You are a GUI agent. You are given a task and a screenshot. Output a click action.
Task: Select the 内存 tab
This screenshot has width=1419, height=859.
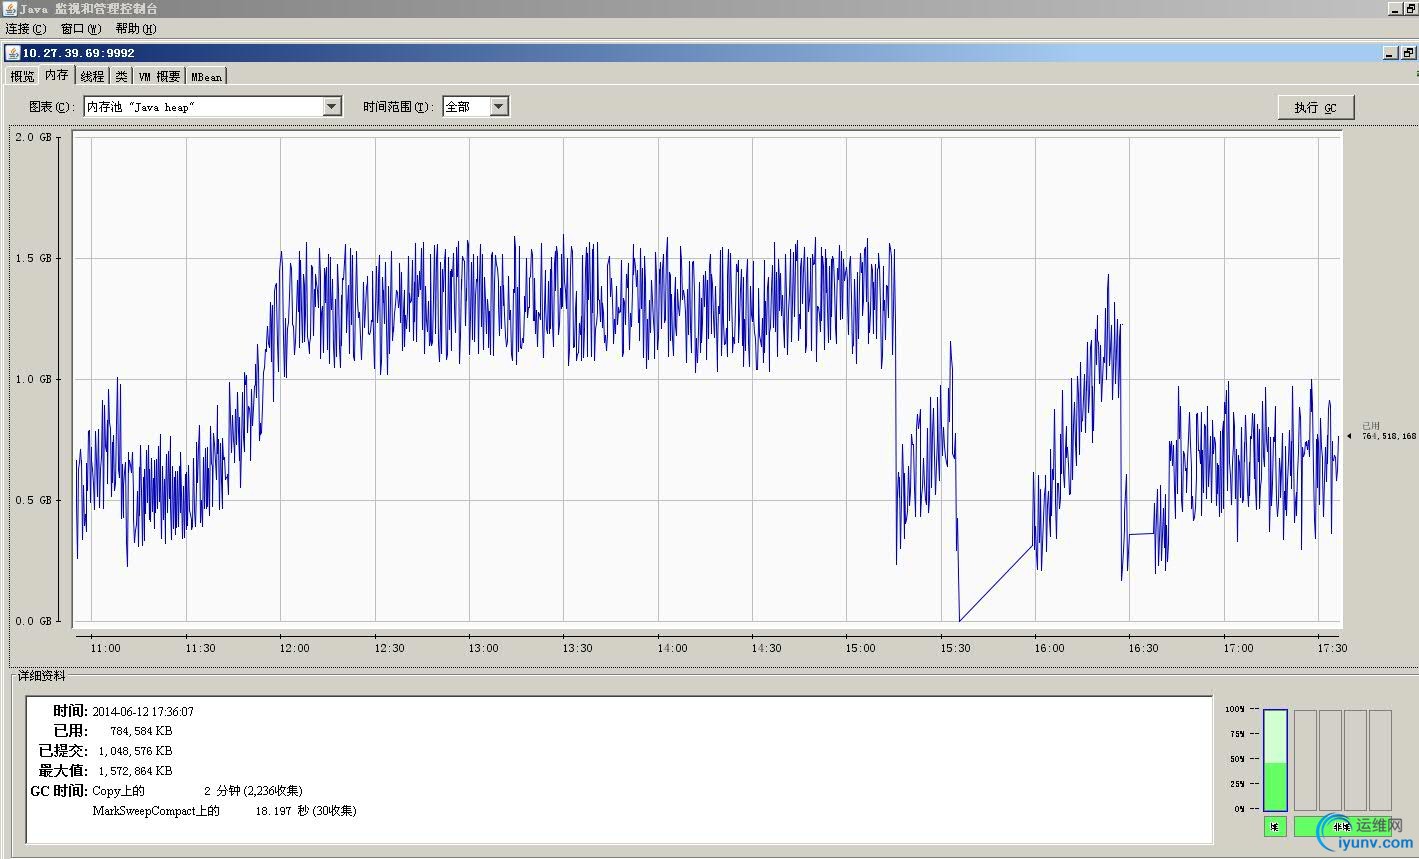57,75
